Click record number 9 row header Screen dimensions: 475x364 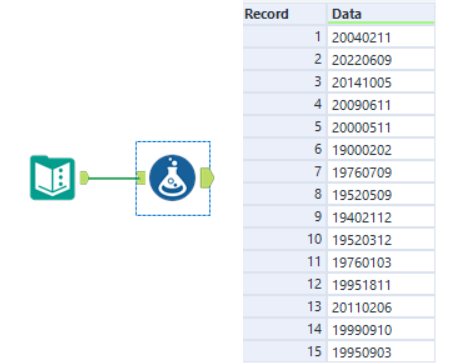point(284,217)
